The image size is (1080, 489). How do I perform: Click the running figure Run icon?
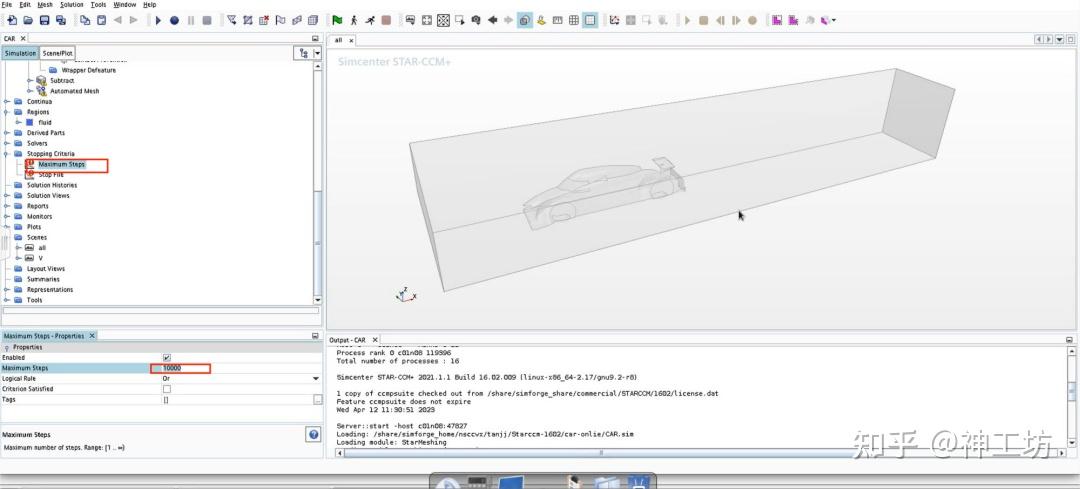click(x=371, y=20)
